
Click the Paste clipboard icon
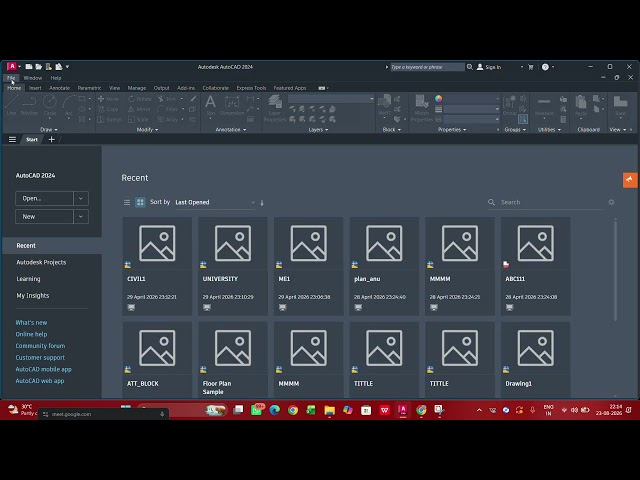click(x=581, y=104)
